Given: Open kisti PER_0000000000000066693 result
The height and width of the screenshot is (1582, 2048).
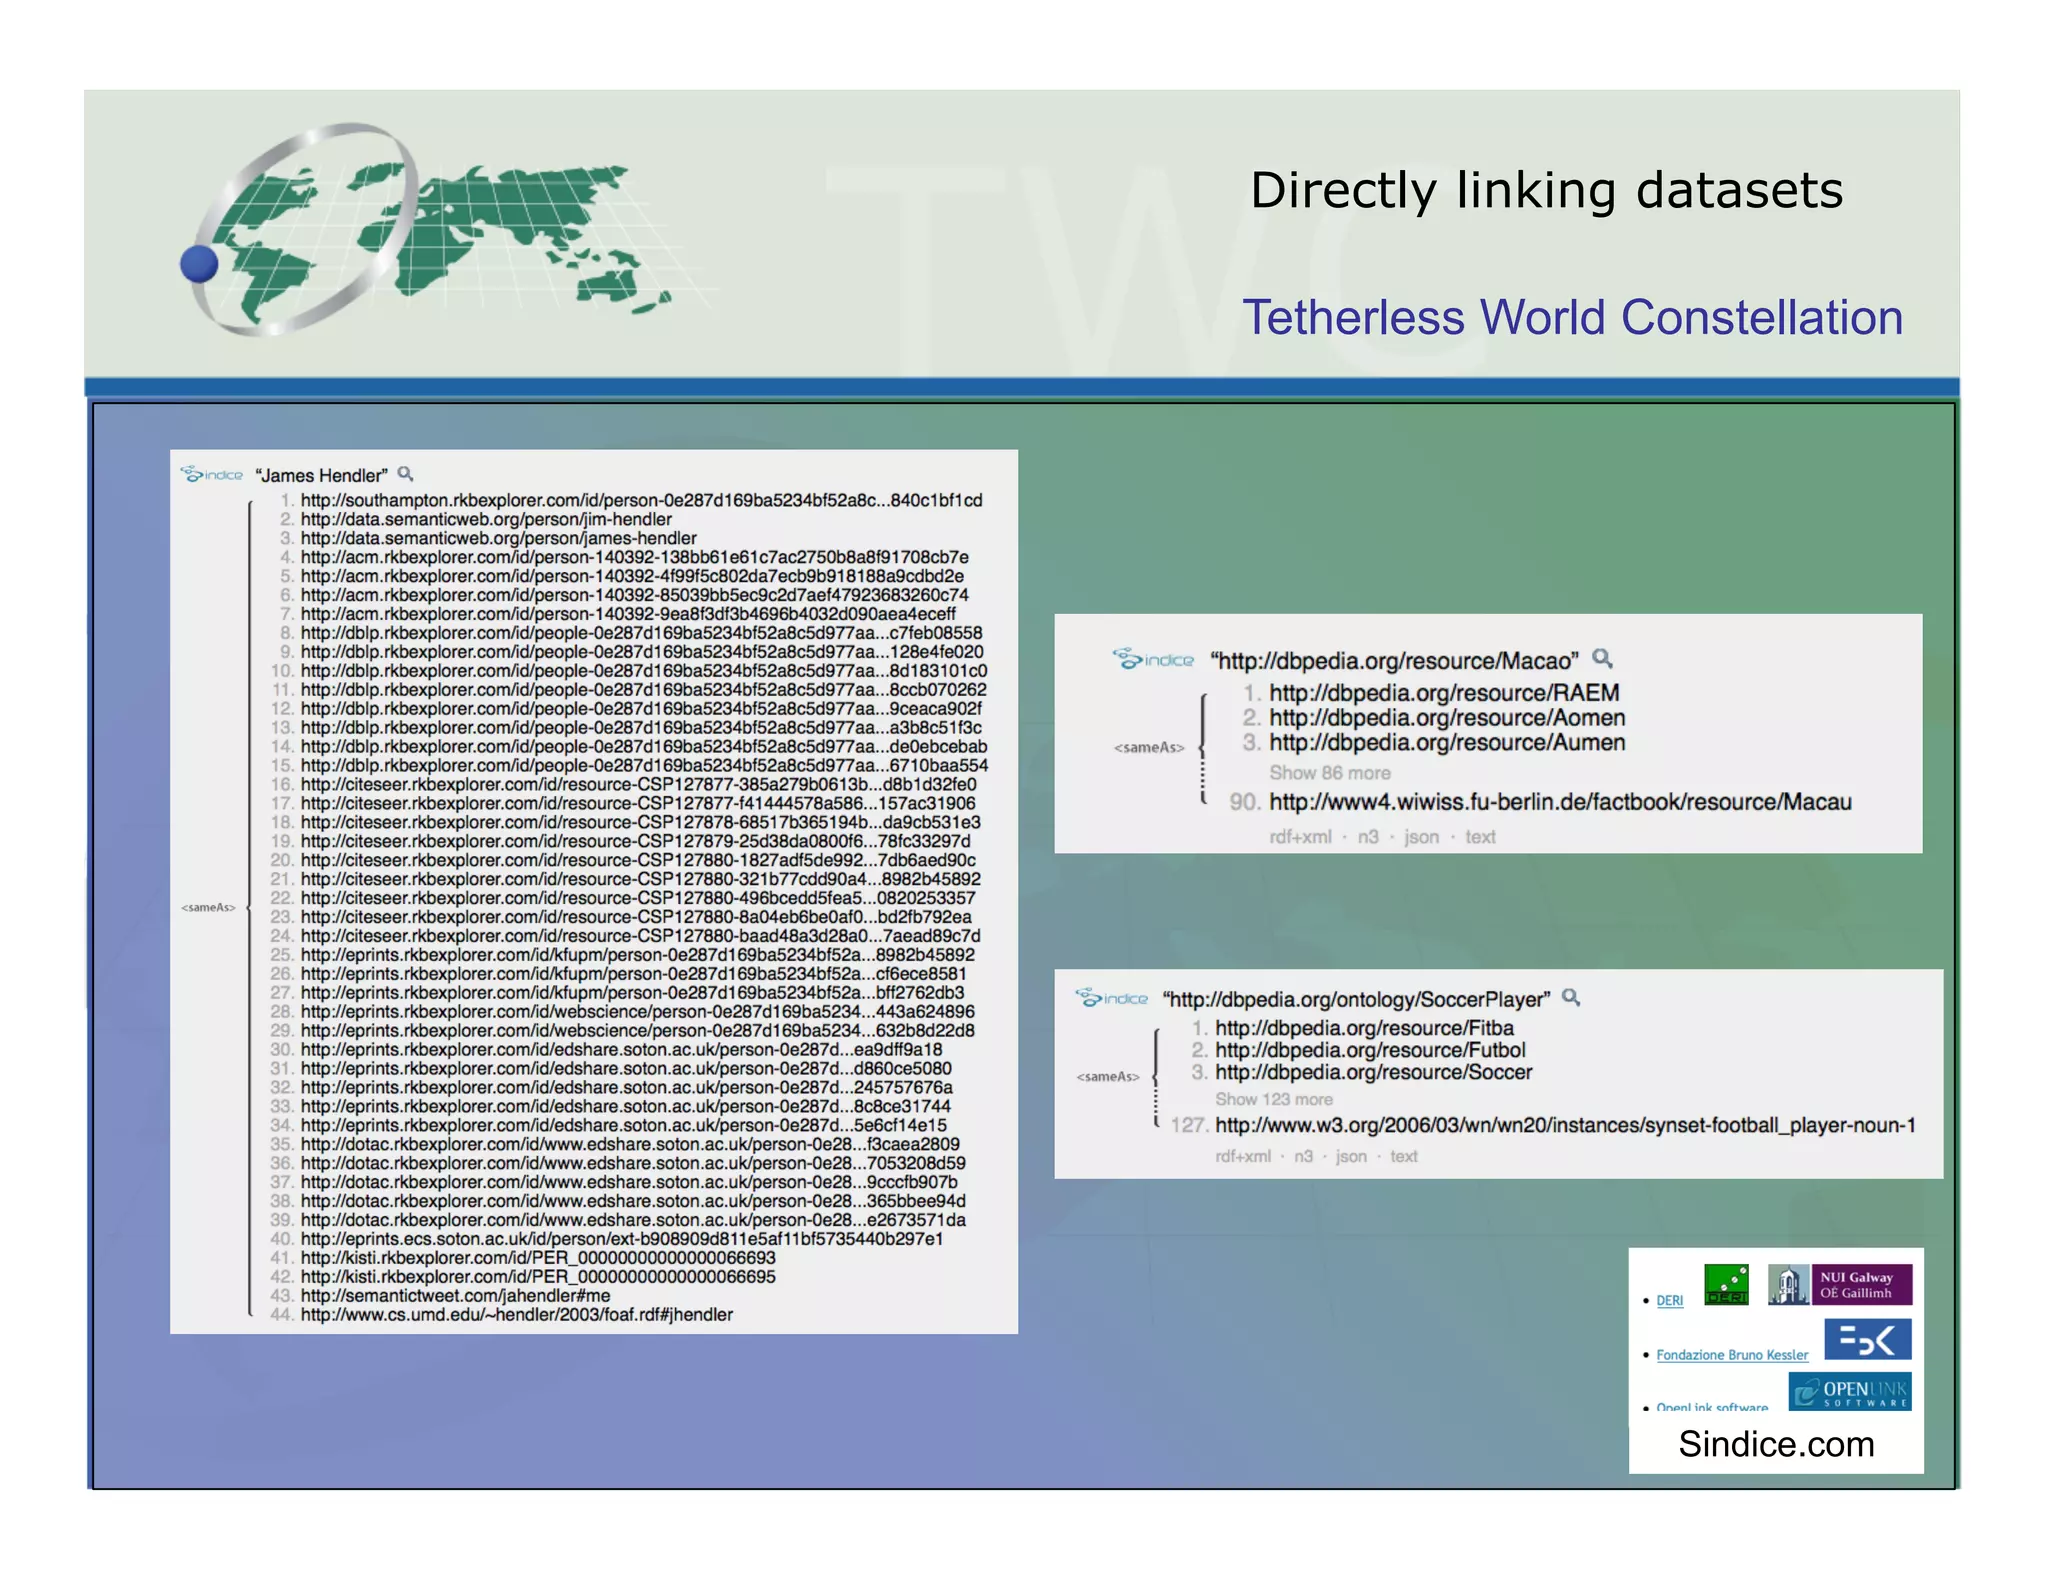Looking at the screenshot, I should click(538, 1257).
